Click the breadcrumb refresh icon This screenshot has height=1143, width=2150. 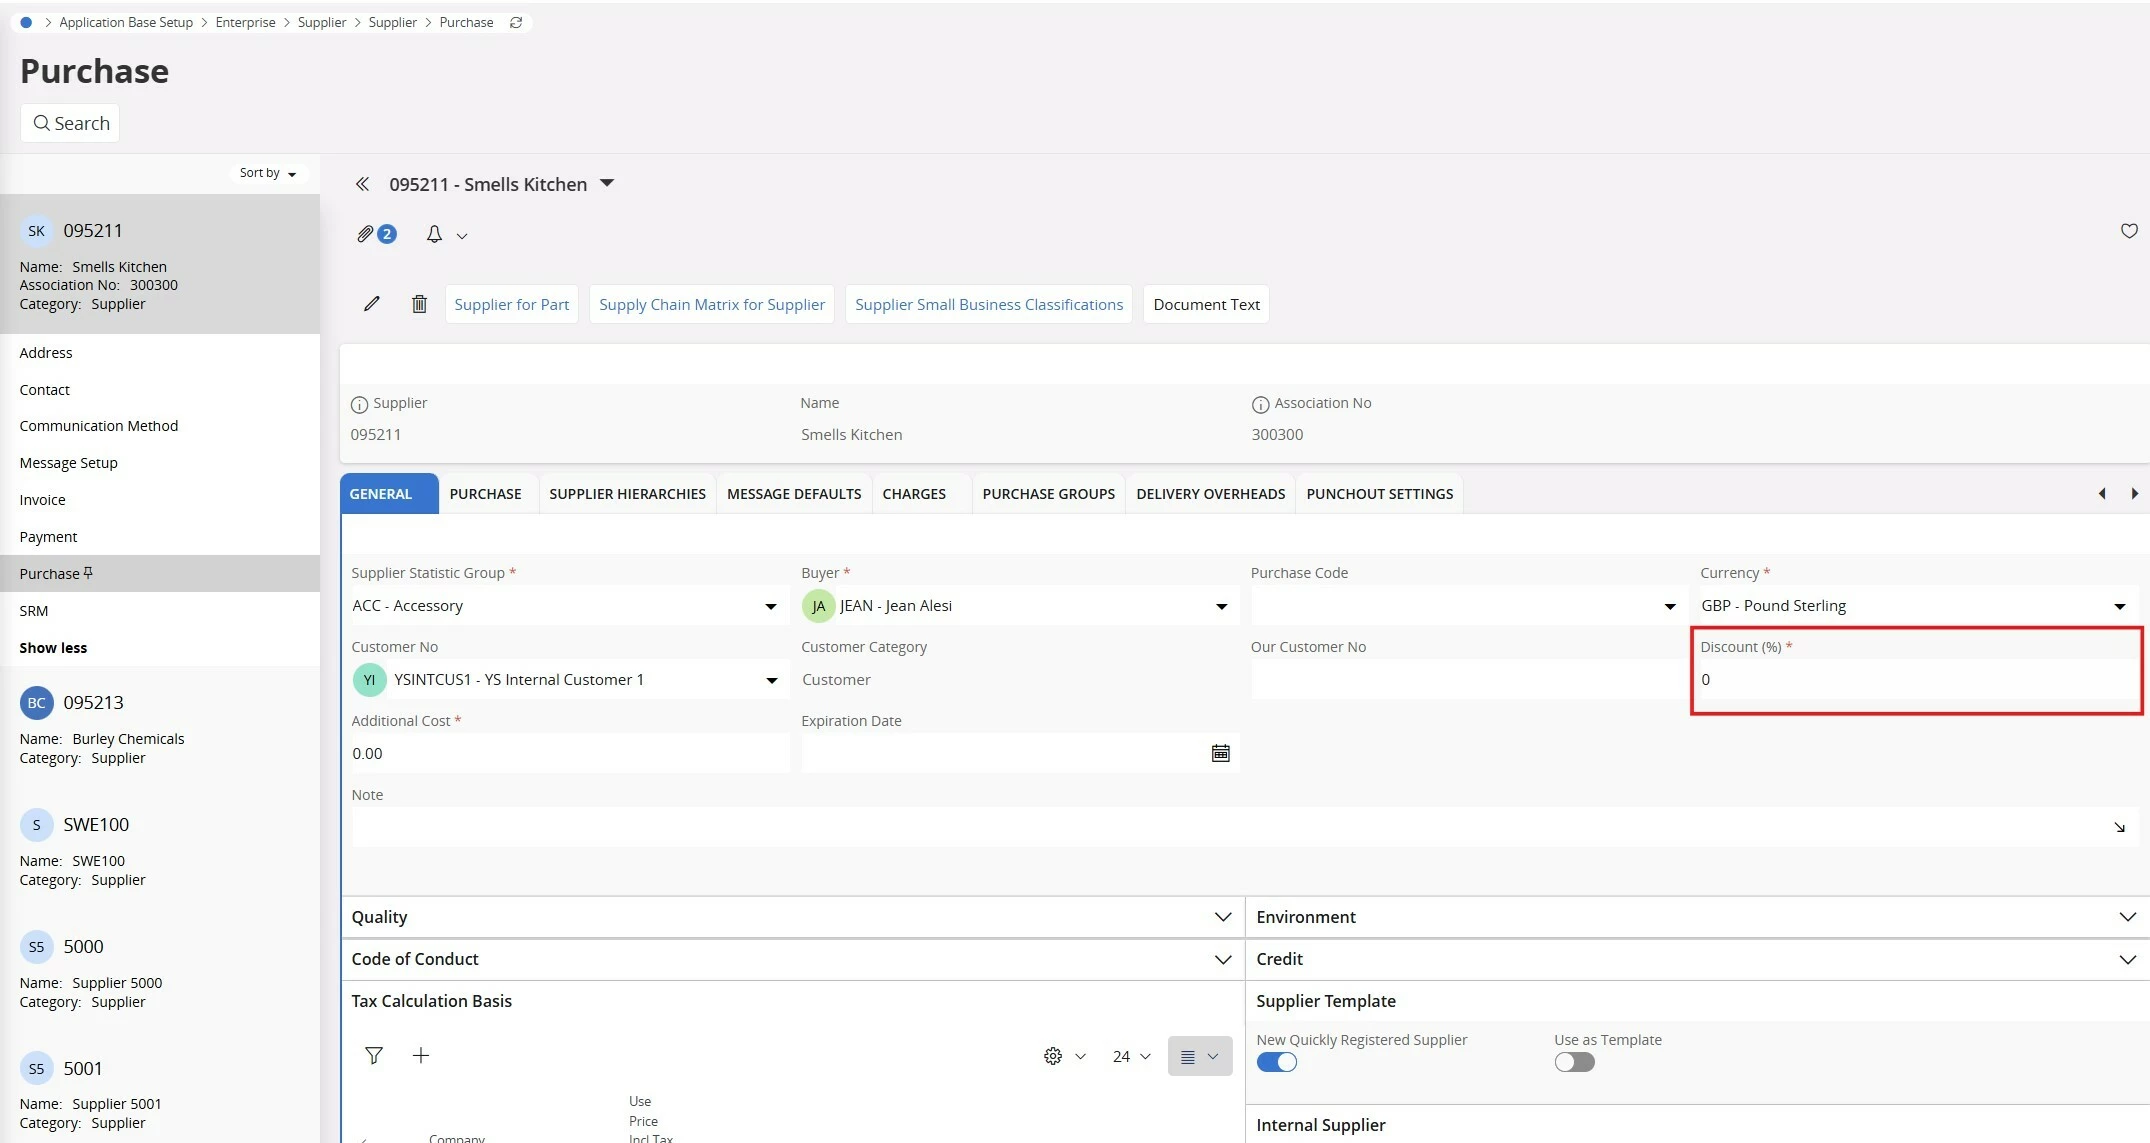pos(516,22)
